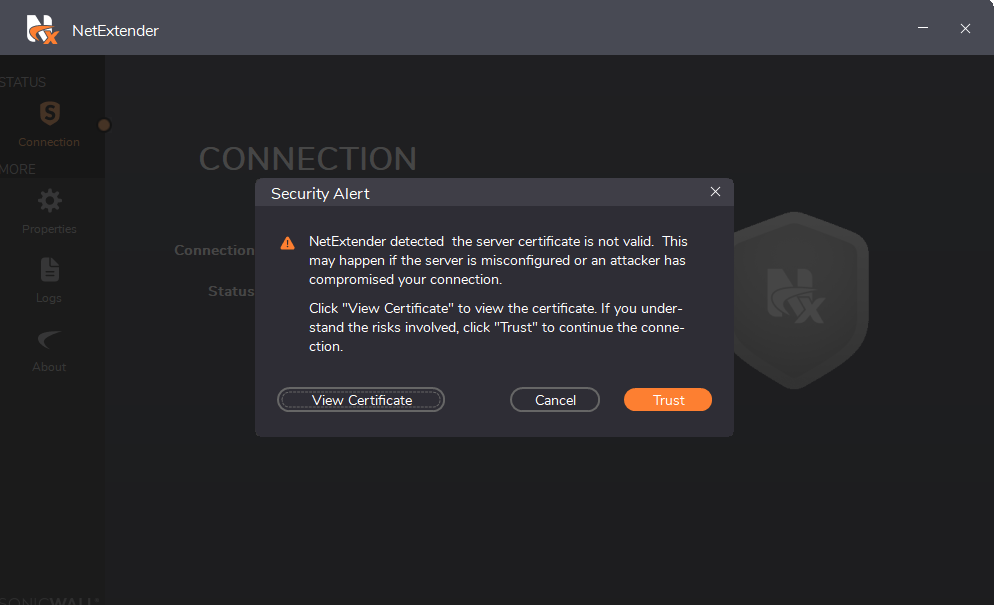Trust the server certificate
1008x605 pixels.
tap(668, 400)
